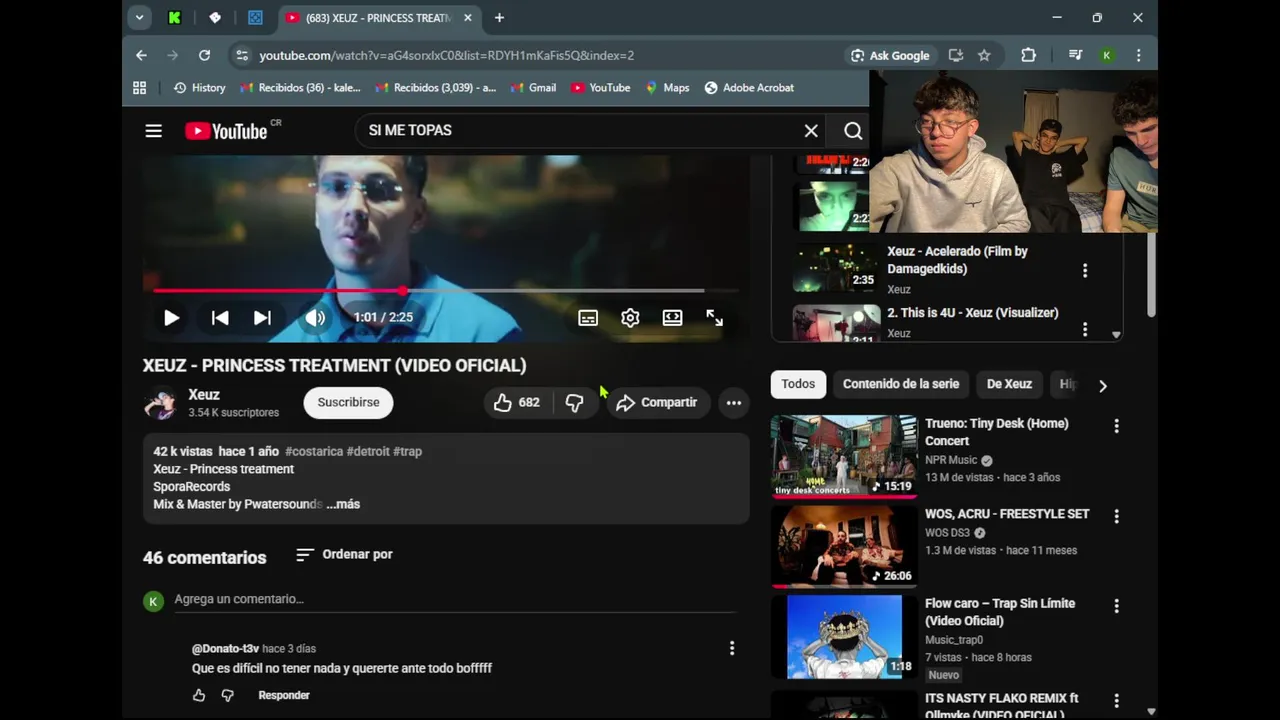Image resolution: width=1280 pixels, height=720 pixels.
Task: Share the video via Compartir
Action: pos(656,402)
